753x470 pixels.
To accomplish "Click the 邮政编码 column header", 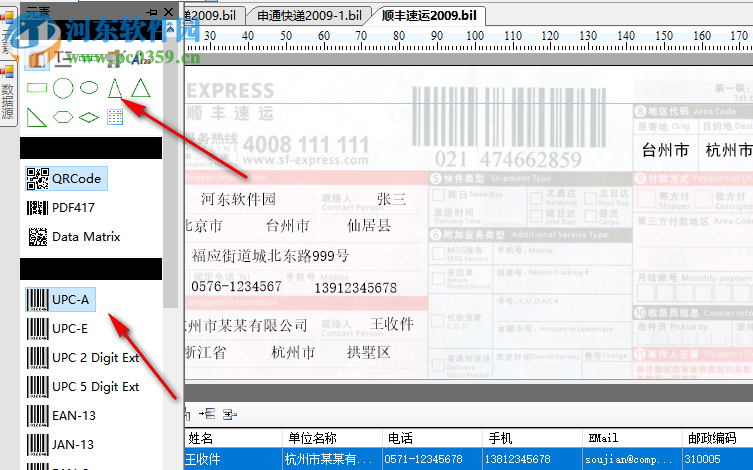I will (x=717, y=438).
